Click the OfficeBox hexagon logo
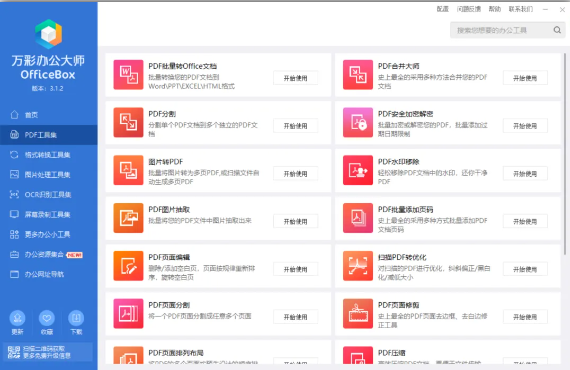The width and height of the screenshot is (570, 370). tap(48, 34)
